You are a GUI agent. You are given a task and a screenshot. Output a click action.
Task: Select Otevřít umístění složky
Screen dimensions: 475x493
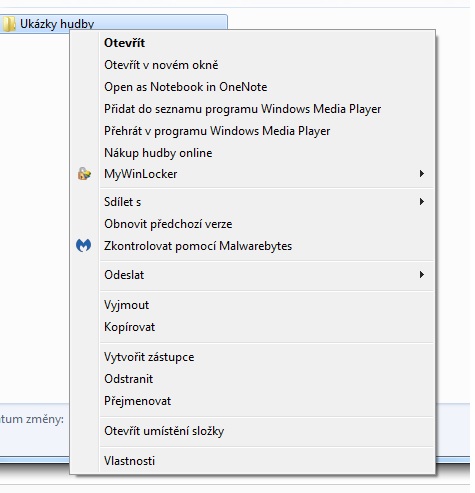[252, 431]
